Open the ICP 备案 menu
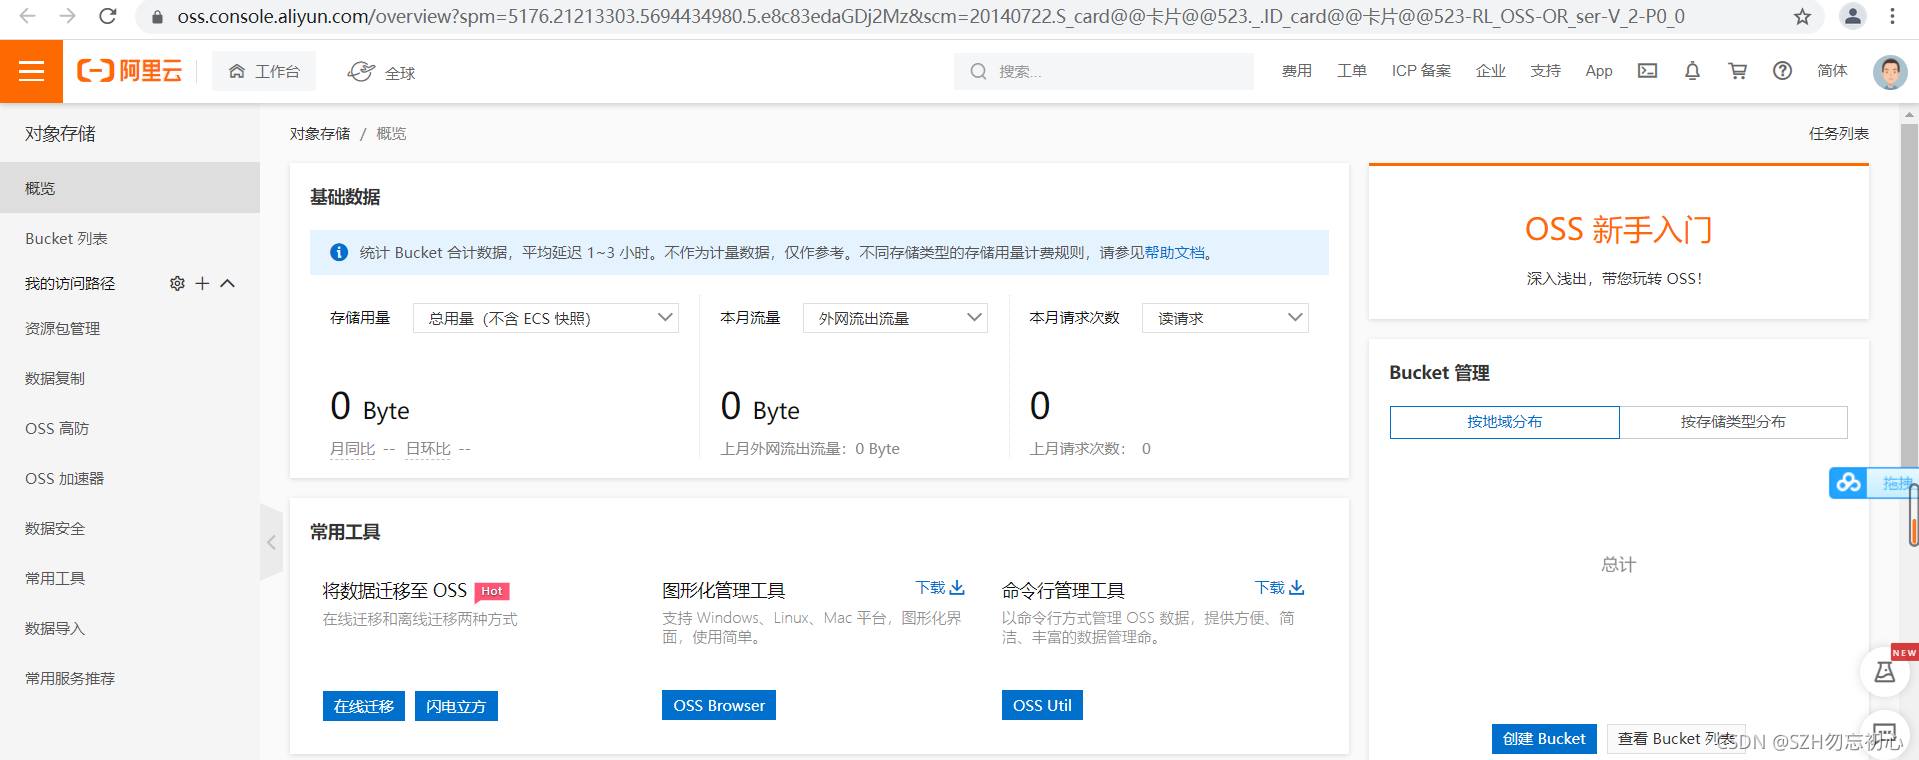 pyautogui.click(x=1421, y=71)
